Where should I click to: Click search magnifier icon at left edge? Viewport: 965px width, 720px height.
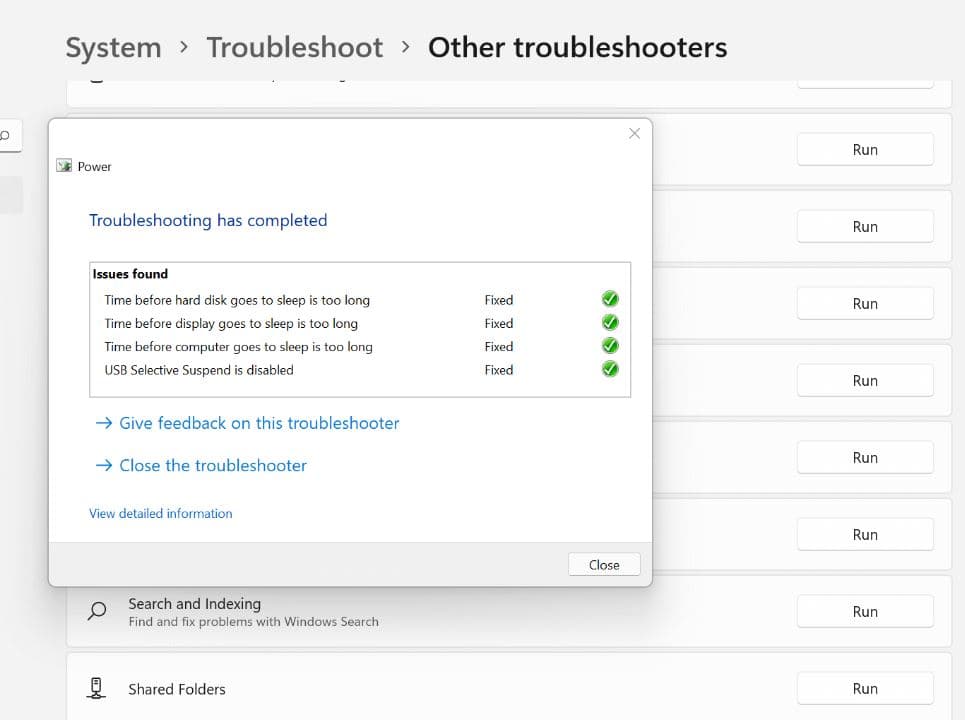tap(5, 134)
